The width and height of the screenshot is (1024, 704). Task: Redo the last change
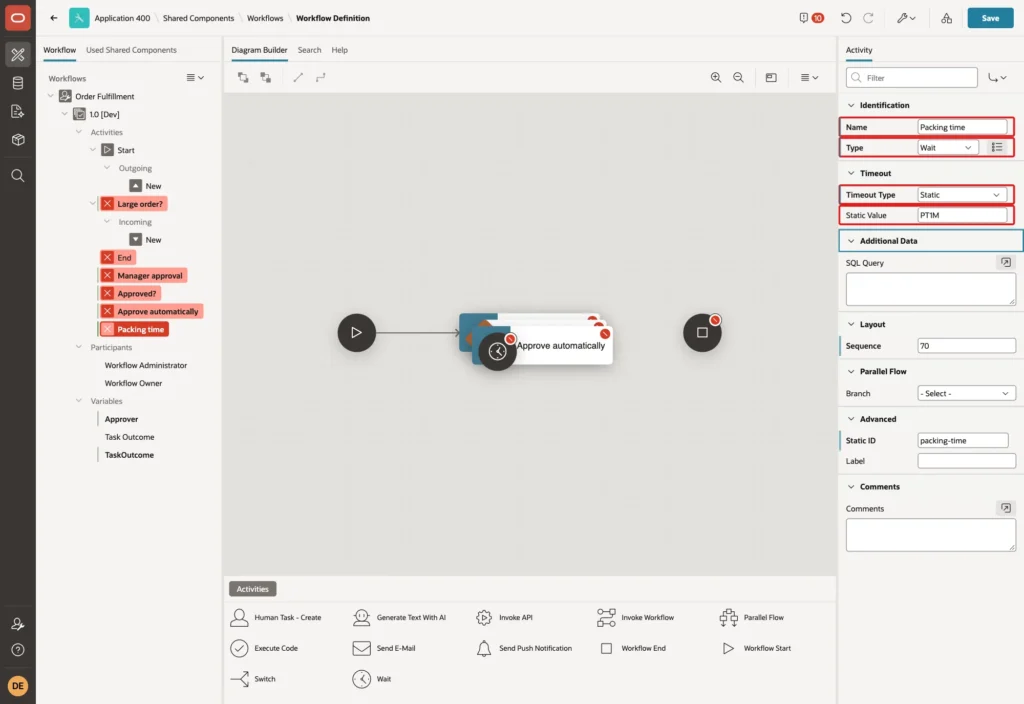(868, 18)
